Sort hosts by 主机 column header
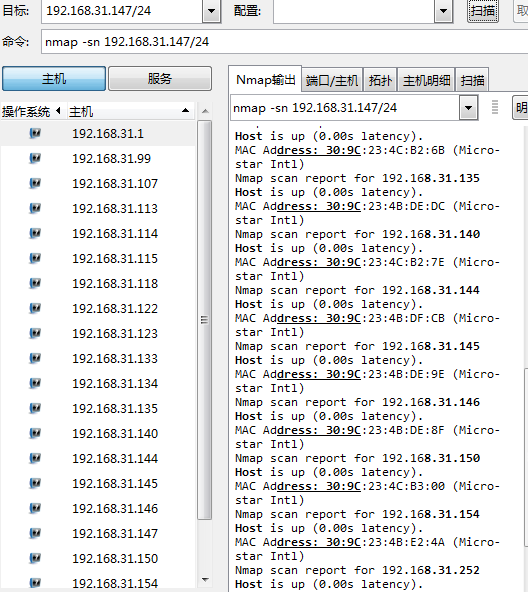 click(x=131, y=111)
